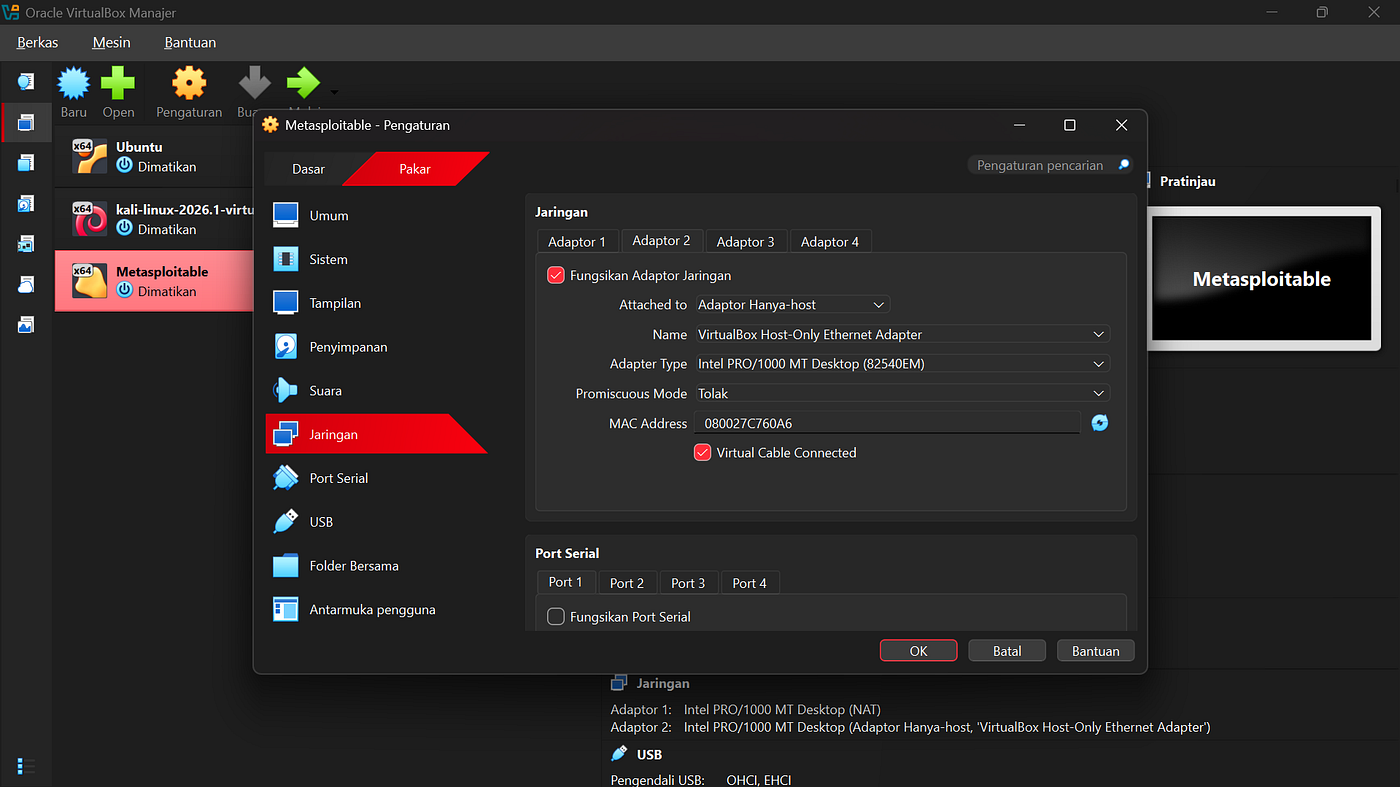Select the kali-linux-2026.1 virtual machine
The width and height of the screenshot is (1400, 787).
tap(154, 218)
